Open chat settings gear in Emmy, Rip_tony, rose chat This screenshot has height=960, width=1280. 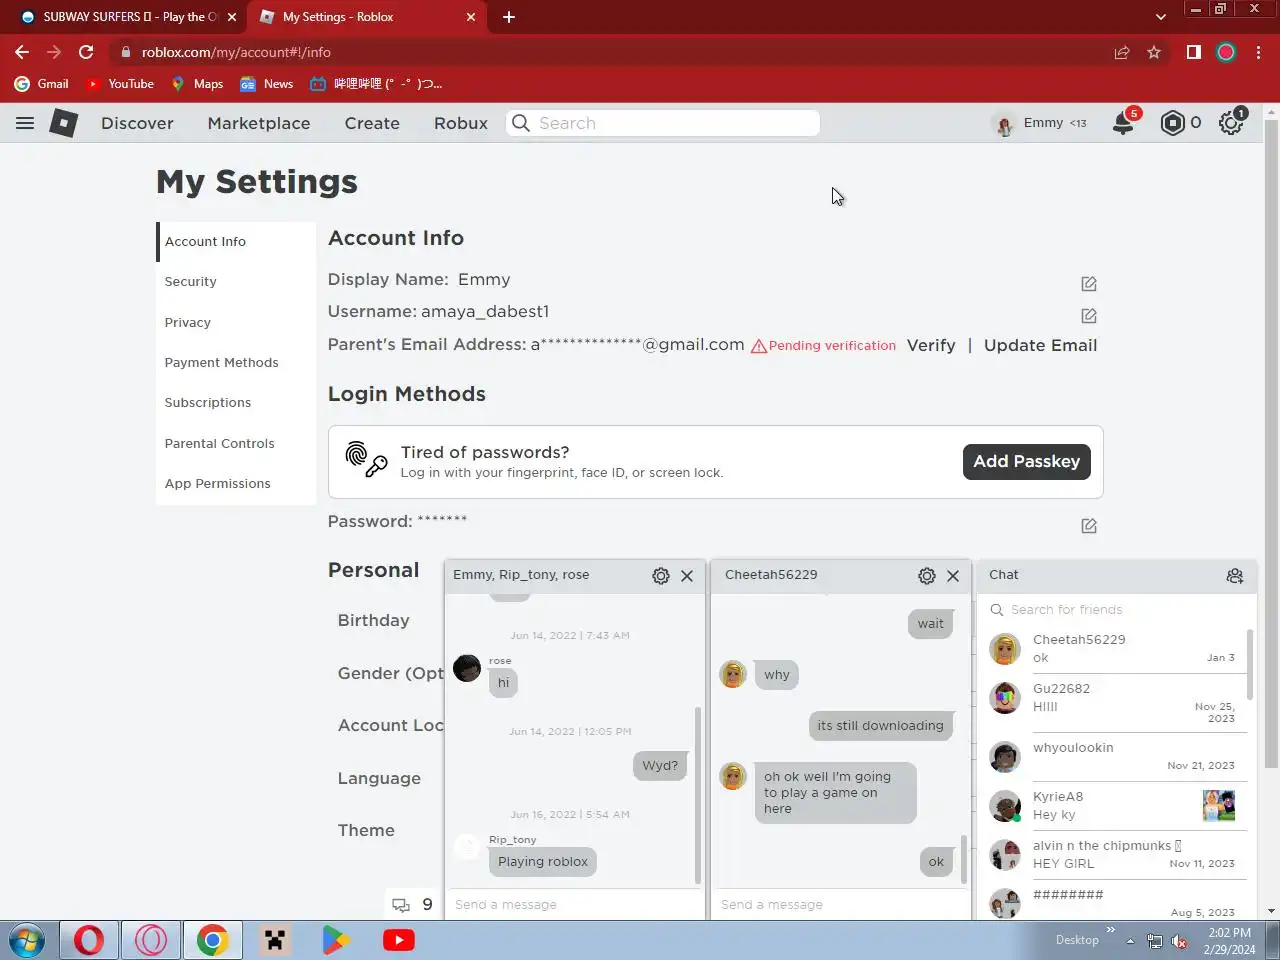point(661,576)
